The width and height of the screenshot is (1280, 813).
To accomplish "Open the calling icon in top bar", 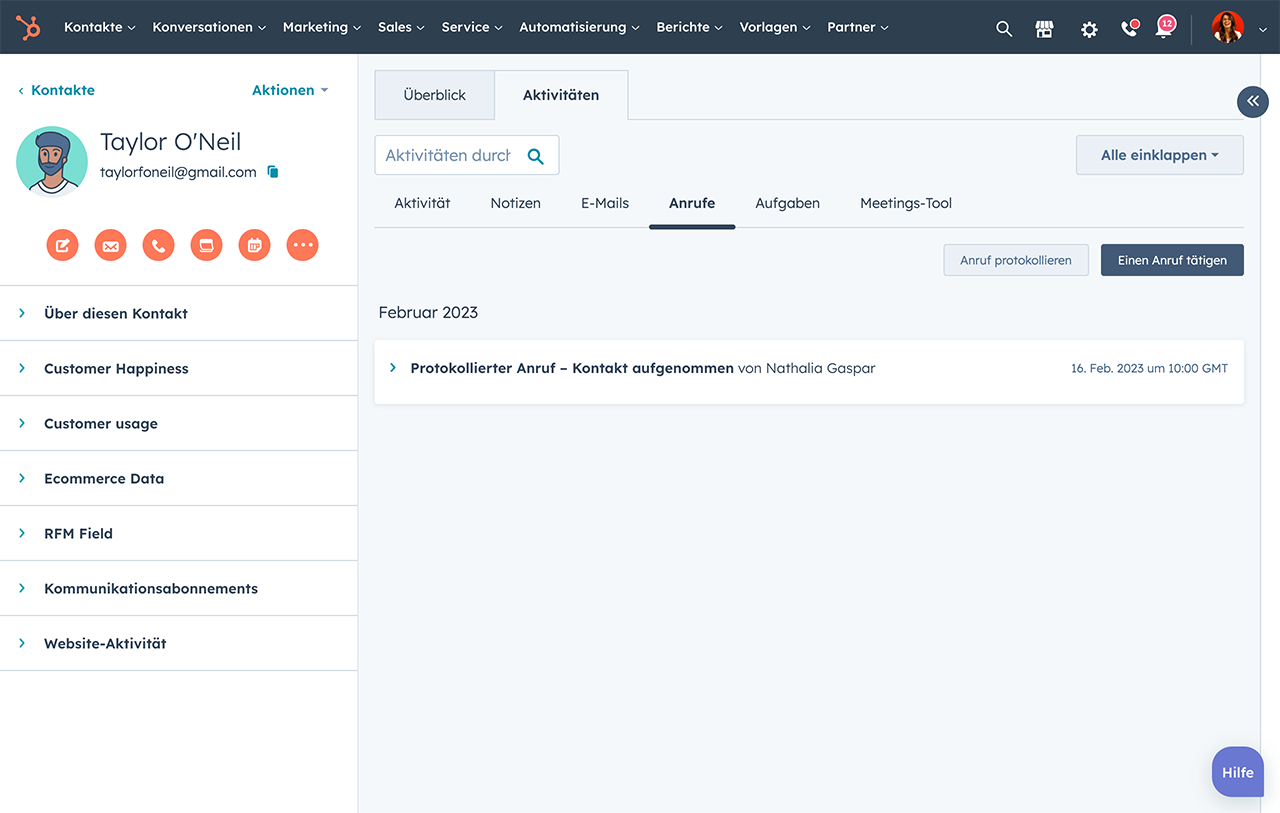I will 1129,29.
